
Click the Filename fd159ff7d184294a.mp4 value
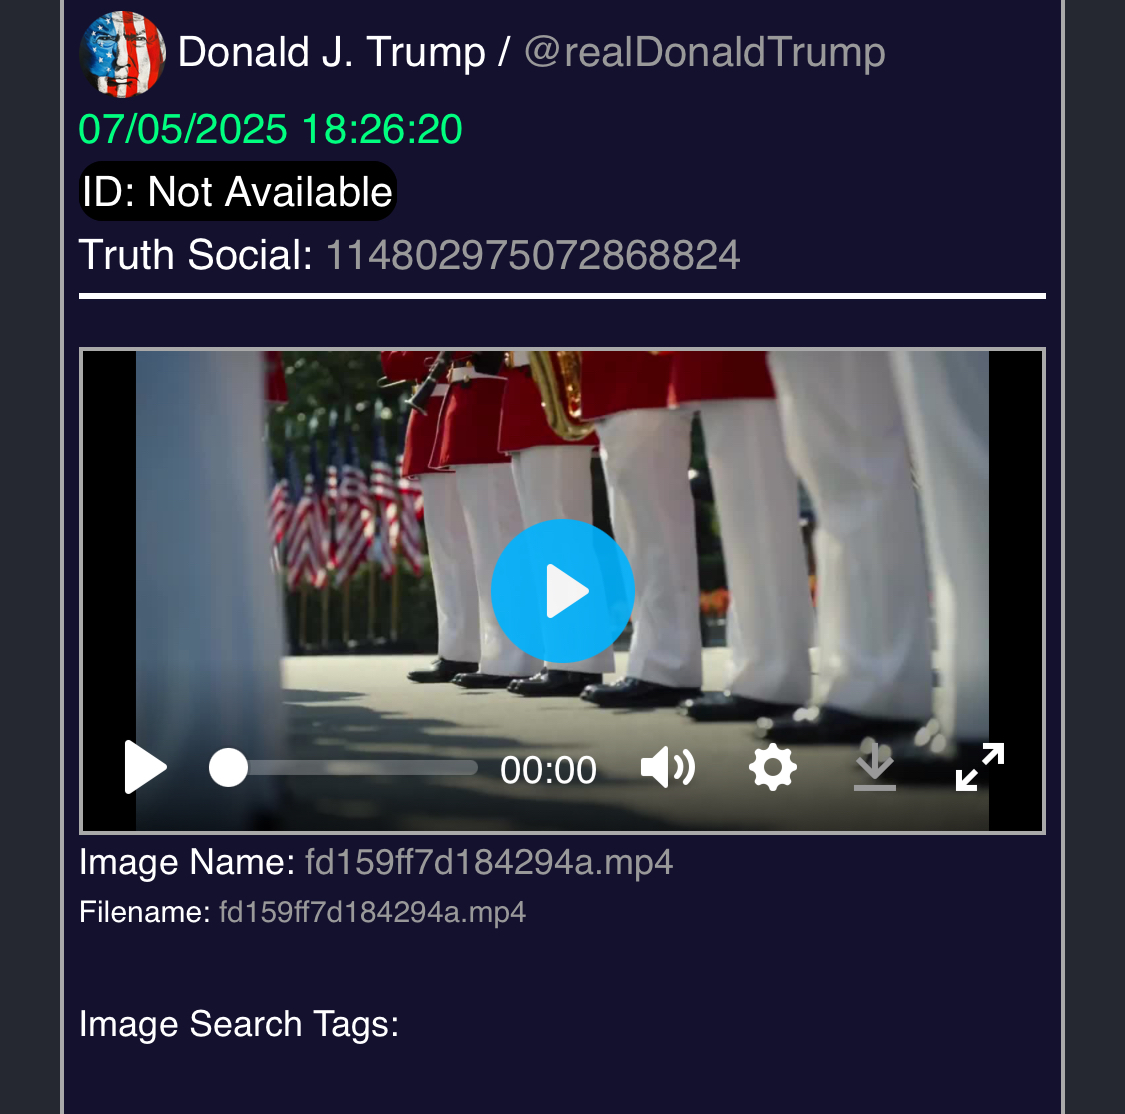click(x=372, y=912)
